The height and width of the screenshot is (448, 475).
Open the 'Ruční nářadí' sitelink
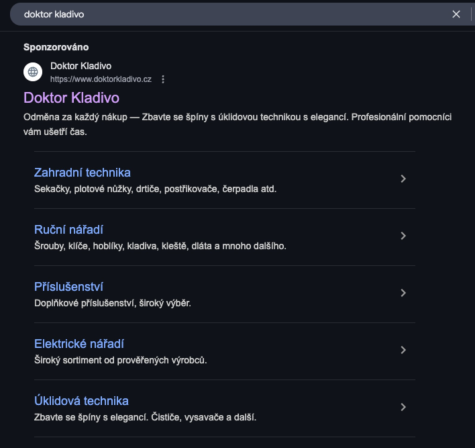tap(69, 230)
